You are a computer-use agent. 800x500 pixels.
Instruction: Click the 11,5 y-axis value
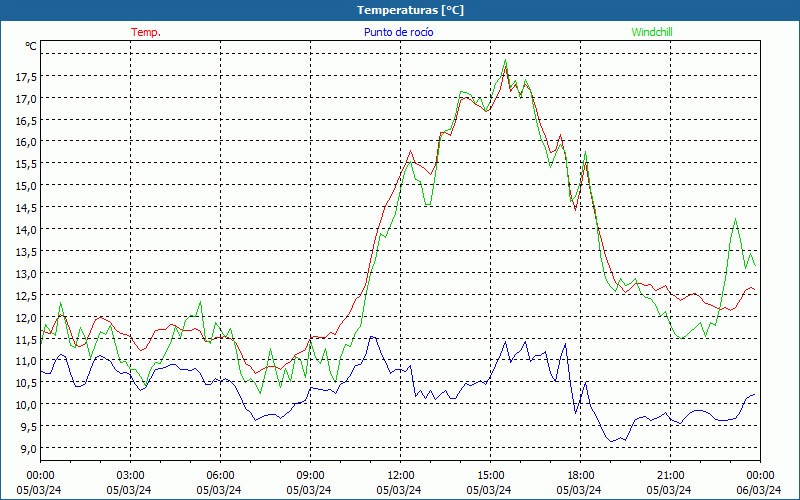[26, 339]
